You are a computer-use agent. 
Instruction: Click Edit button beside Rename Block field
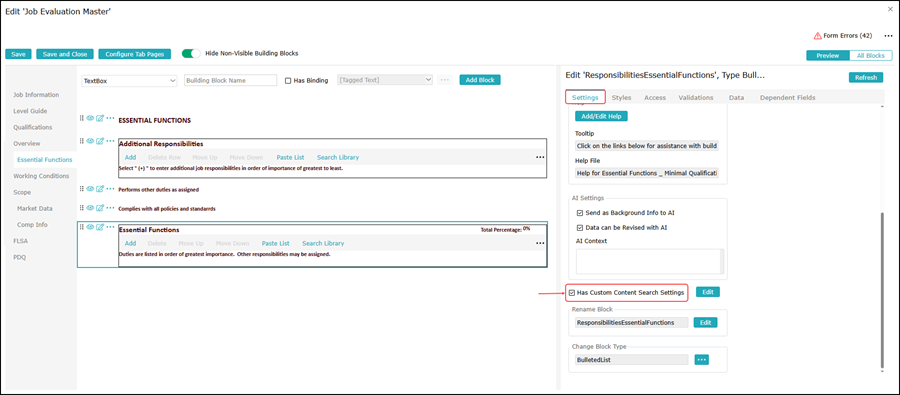click(705, 323)
